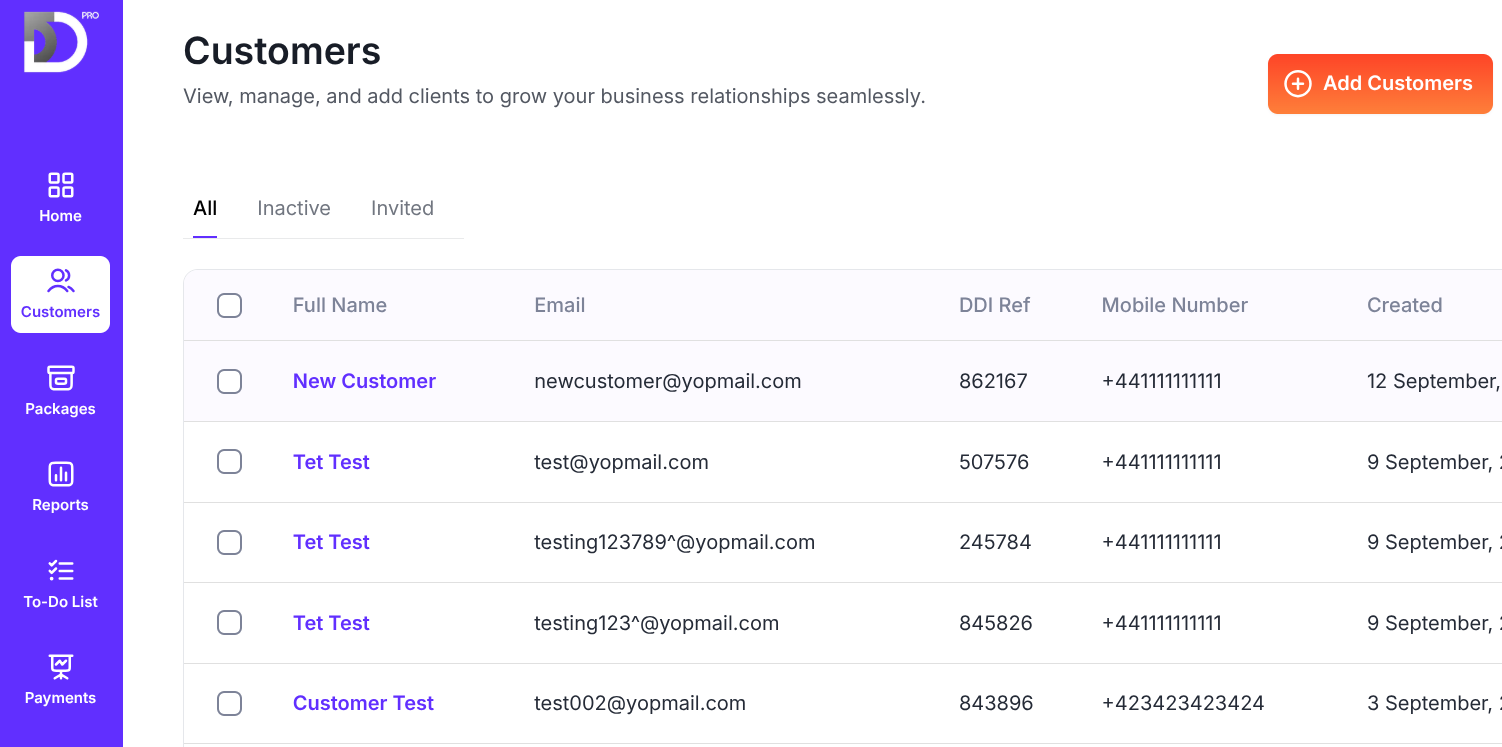Viewport: 1502px width, 747px height.
Task: Open the Payments sidebar icon
Action: [60, 667]
